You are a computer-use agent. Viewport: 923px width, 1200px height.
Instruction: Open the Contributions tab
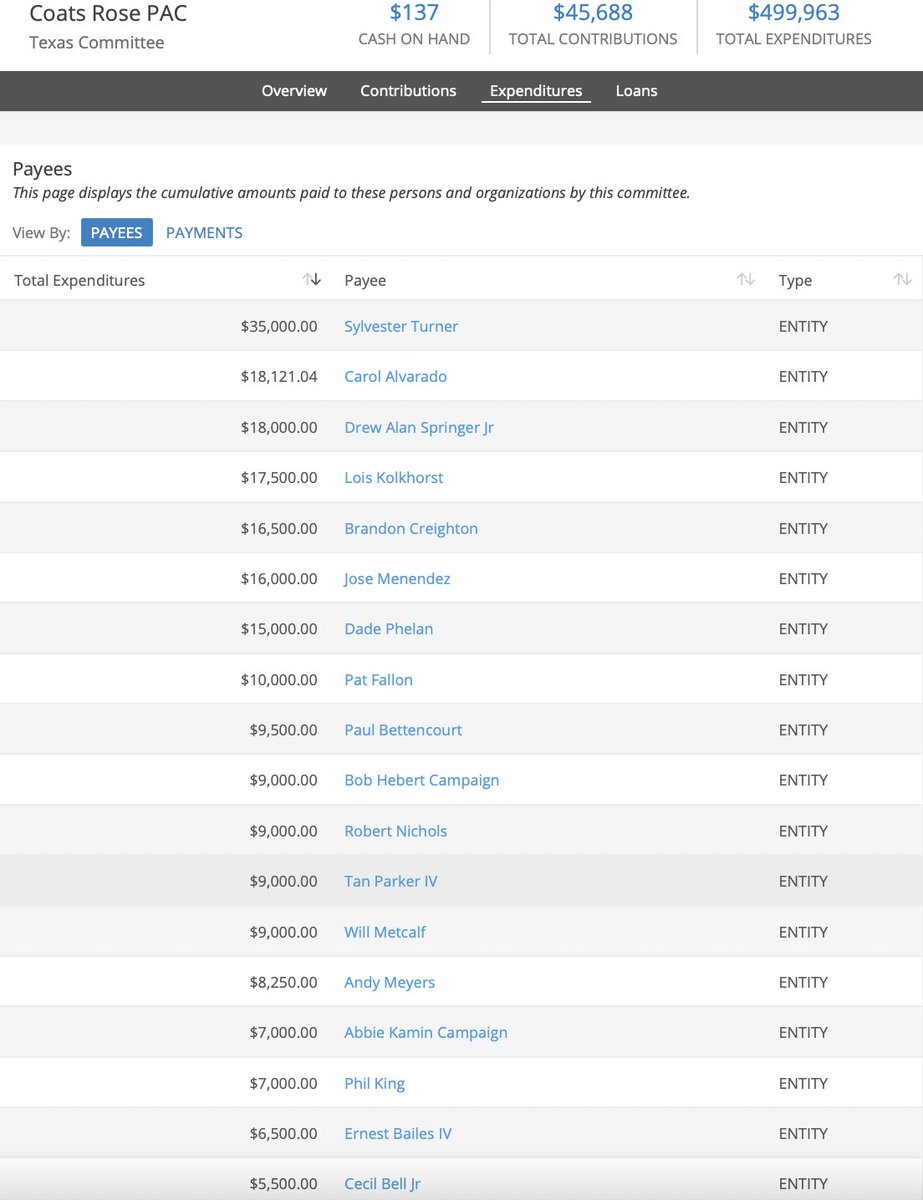408,91
